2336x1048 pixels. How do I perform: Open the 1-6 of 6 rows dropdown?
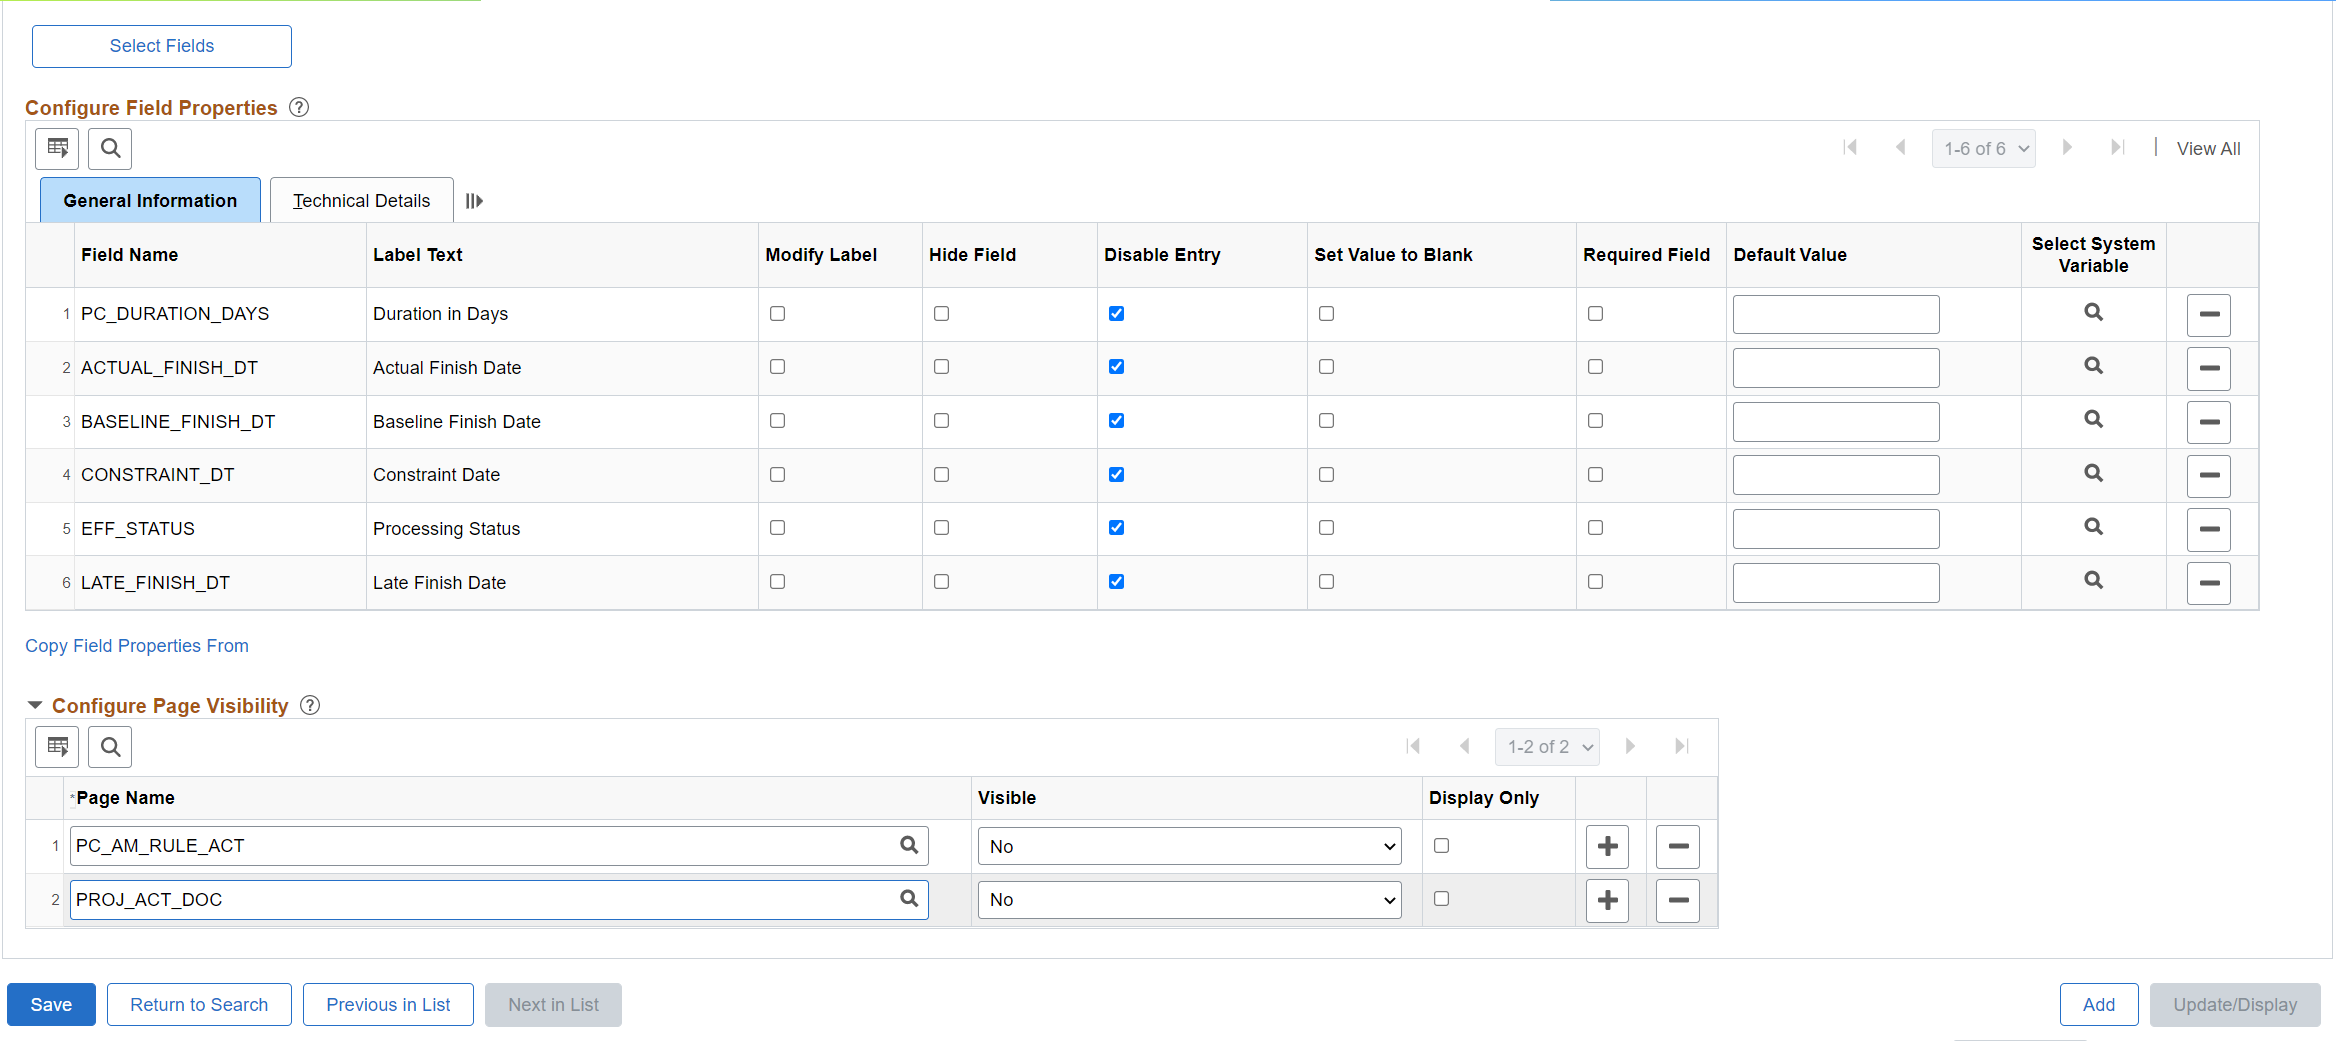pos(1984,149)
